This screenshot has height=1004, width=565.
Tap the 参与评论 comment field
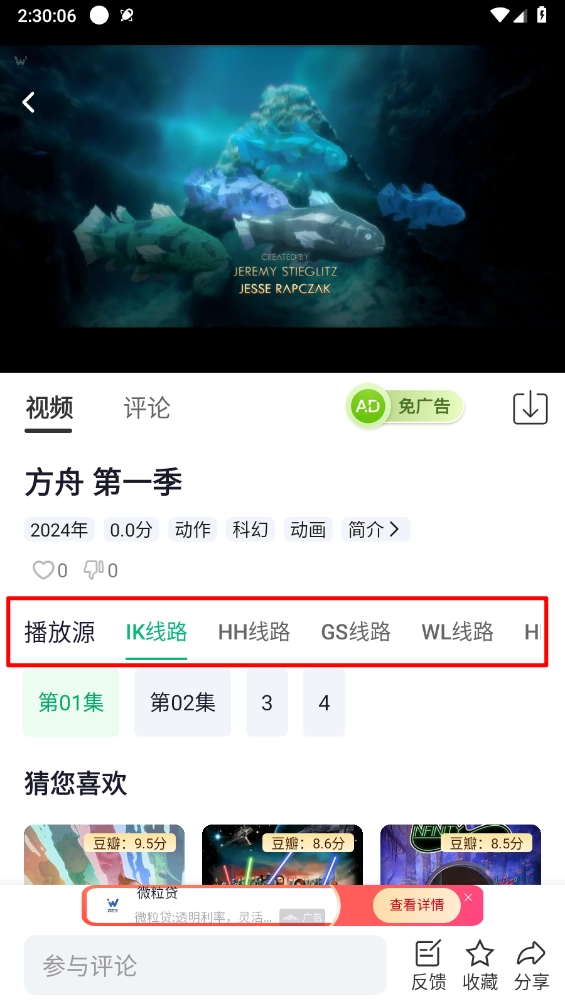205,965
